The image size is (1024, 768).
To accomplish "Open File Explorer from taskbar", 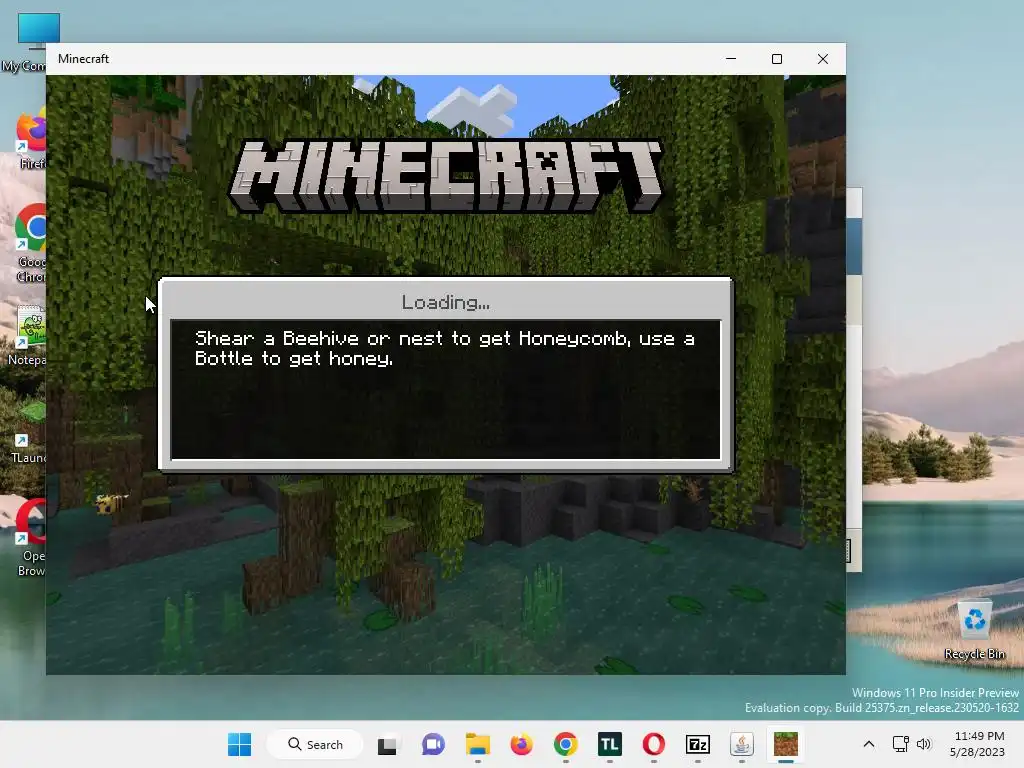I will 477,744.
